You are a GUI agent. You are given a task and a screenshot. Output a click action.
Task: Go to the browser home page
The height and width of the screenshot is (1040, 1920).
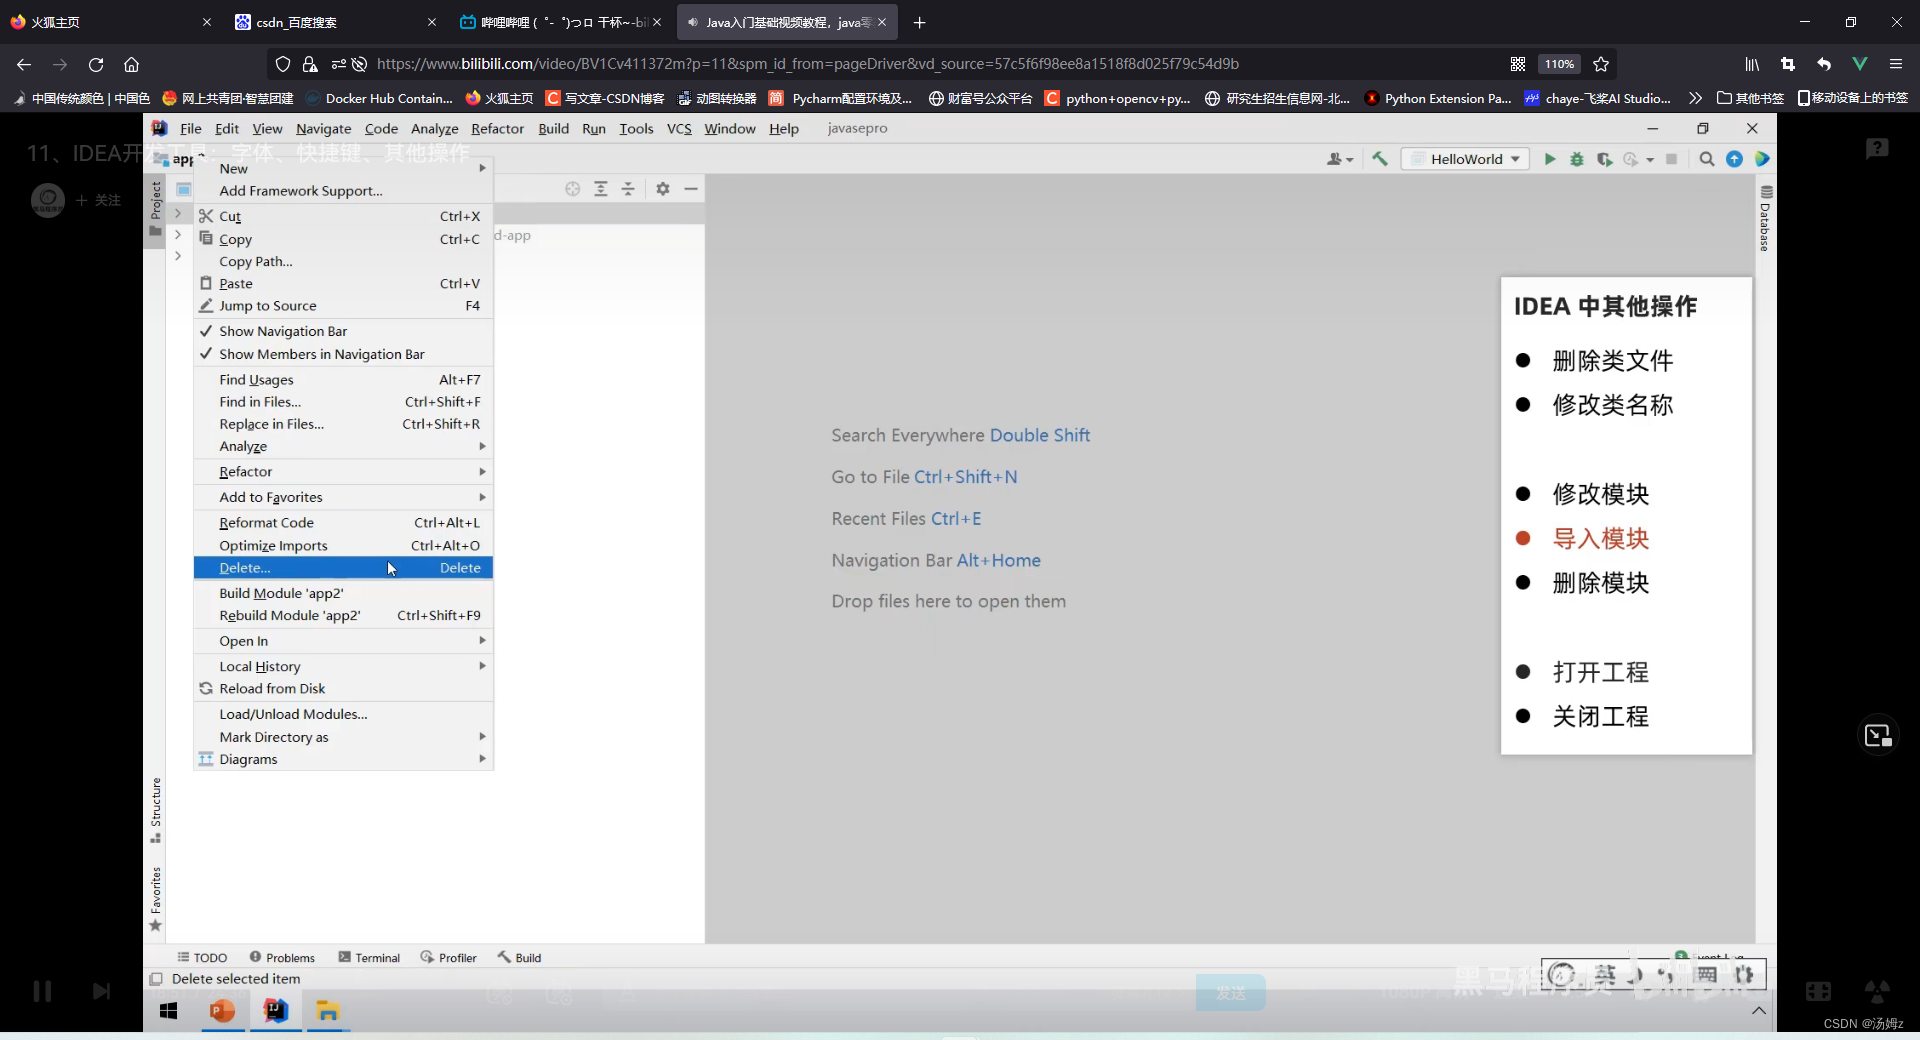(131, 64)
